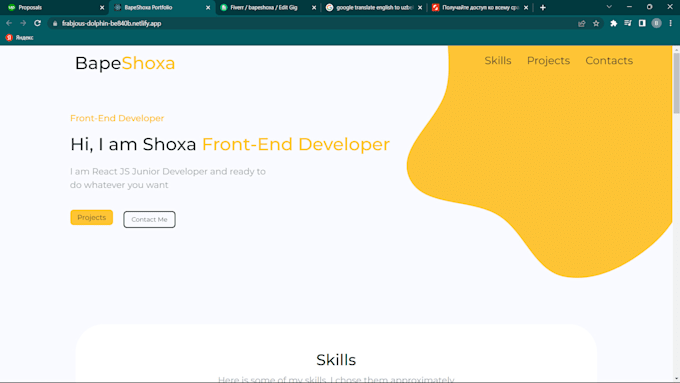Open the Extensions puzzle icon

pyautogui.click(x=613, y=23)
